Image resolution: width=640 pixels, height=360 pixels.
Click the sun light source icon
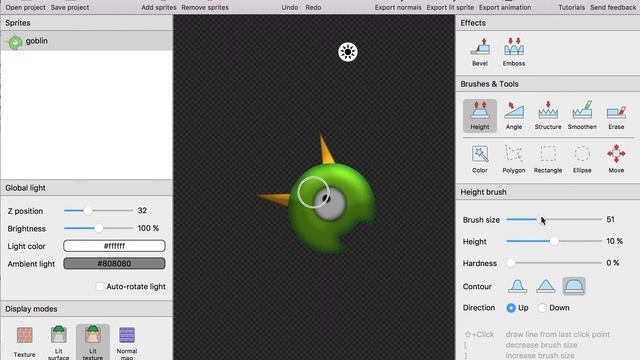348,52
